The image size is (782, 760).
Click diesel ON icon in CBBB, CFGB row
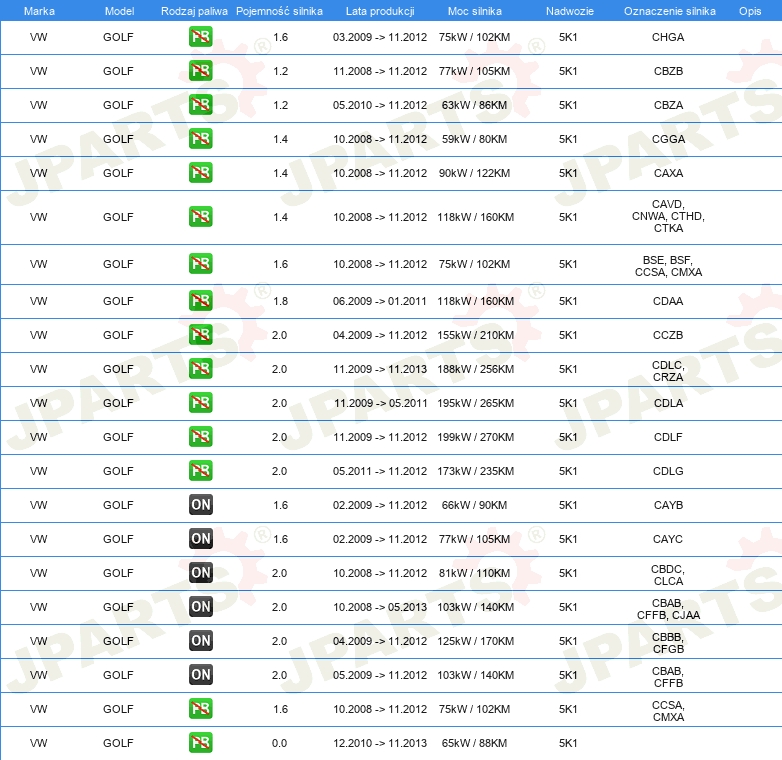coord(200,640)
